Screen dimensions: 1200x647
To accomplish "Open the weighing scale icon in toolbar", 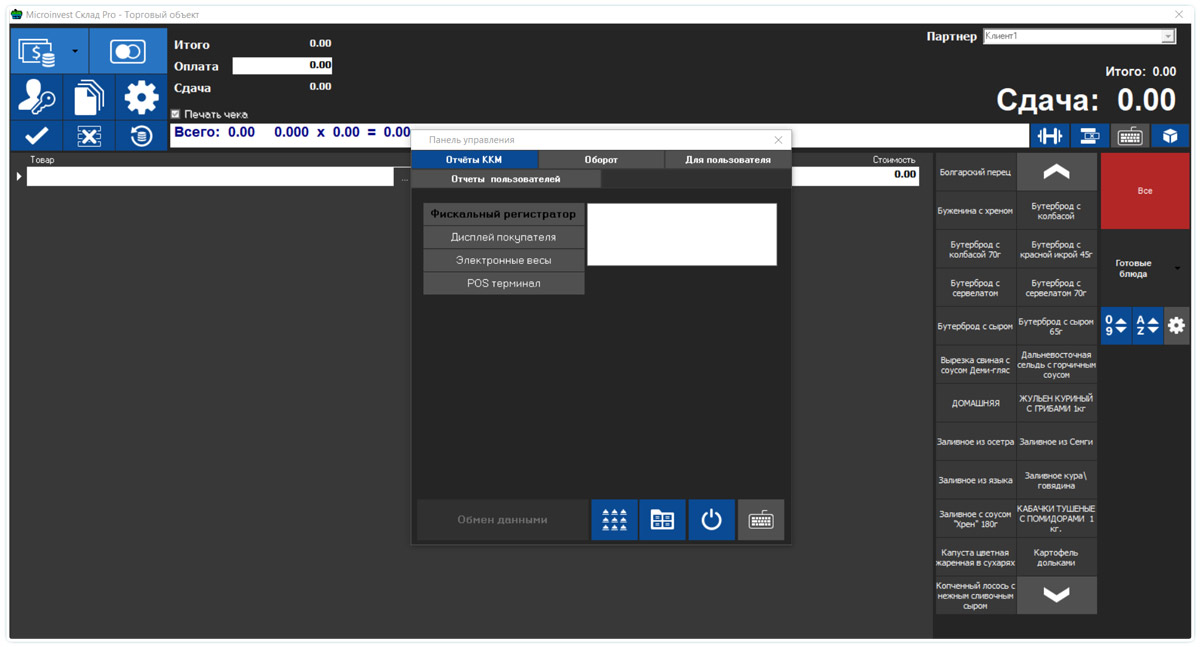I will pos(1049,136).
